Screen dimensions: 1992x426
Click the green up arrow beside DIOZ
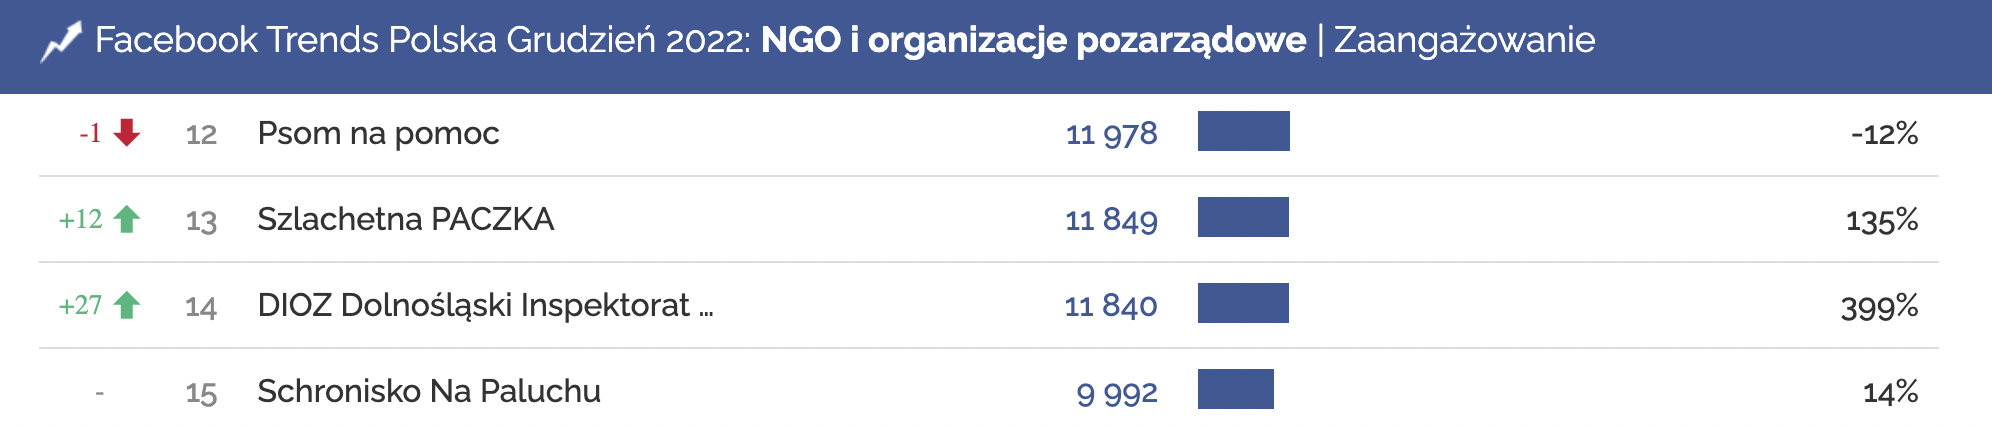point(127,305)
